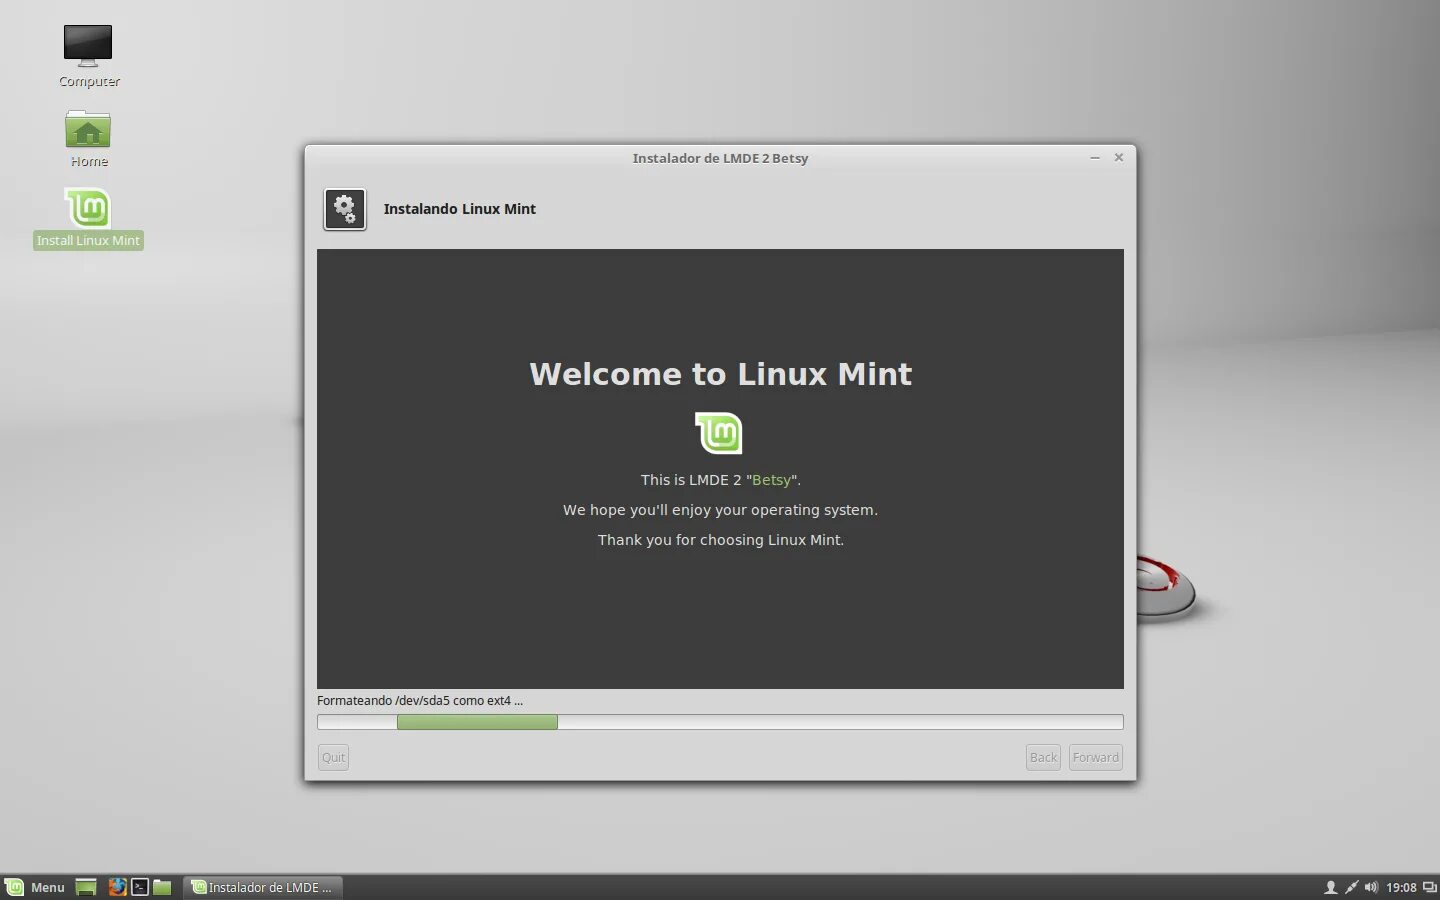Open the Mint Menu in the panel

(35, 887)
